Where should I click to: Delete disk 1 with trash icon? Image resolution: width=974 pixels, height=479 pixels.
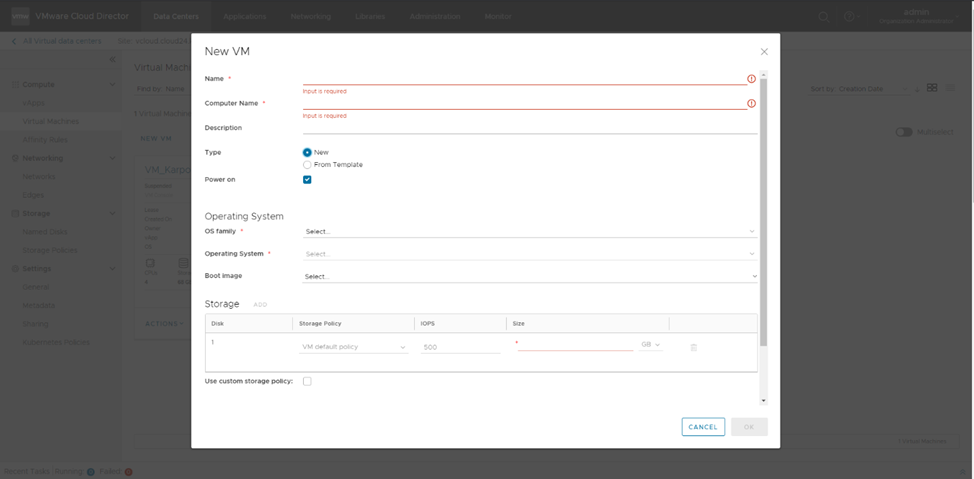tap(693, 347)
